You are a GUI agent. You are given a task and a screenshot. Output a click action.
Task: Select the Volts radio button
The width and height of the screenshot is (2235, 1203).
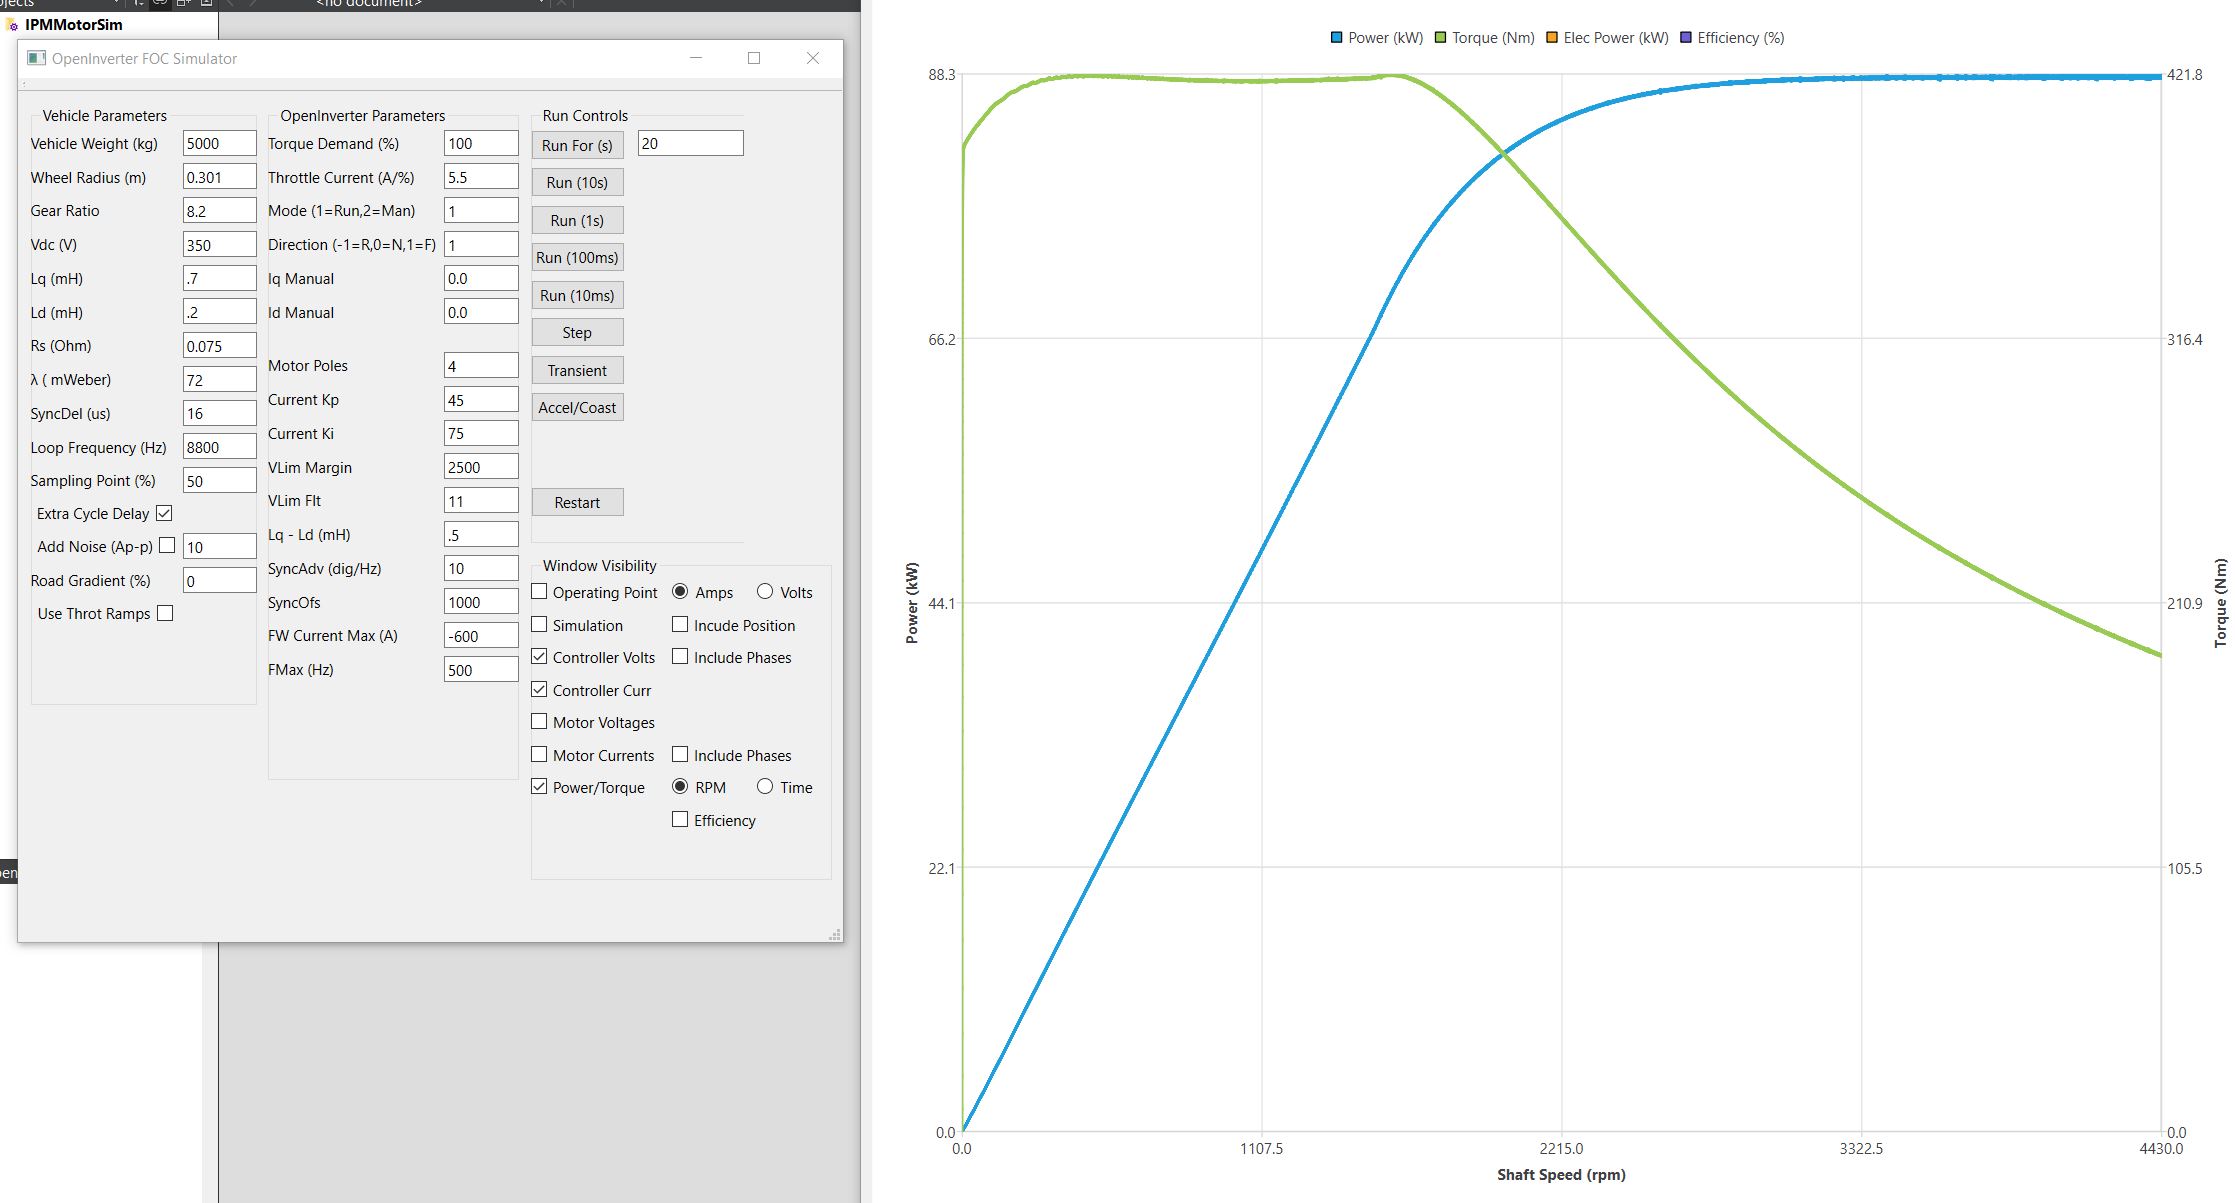(765, 592)
